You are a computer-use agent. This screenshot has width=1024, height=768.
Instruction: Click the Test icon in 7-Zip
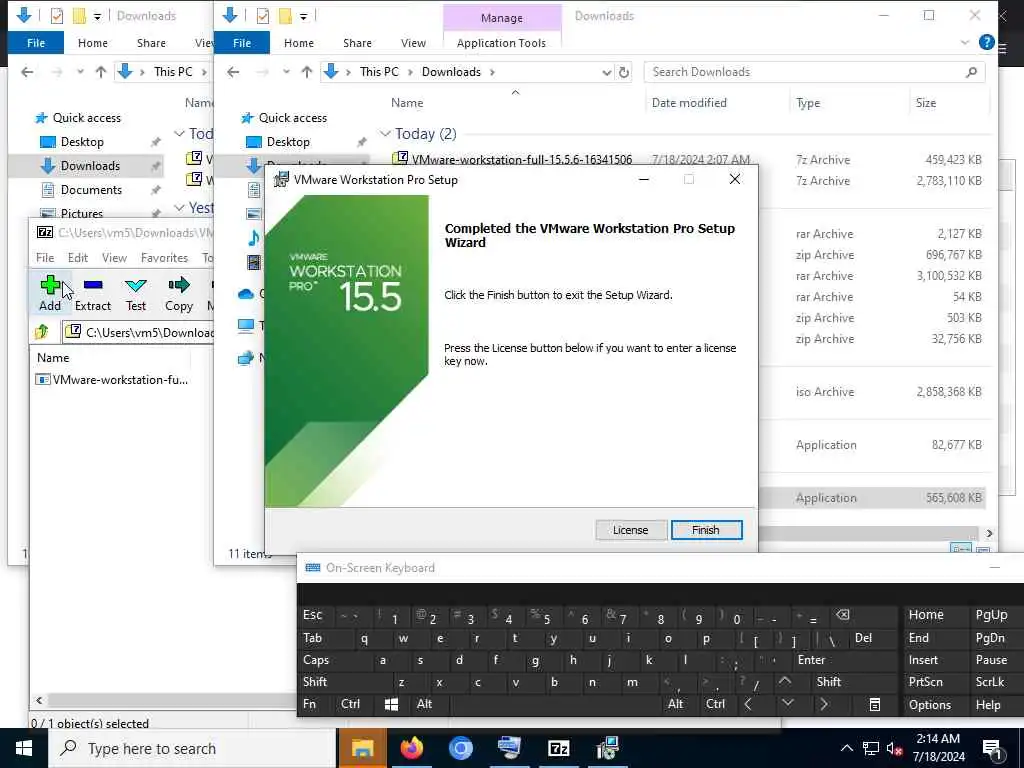coord(136,293)
